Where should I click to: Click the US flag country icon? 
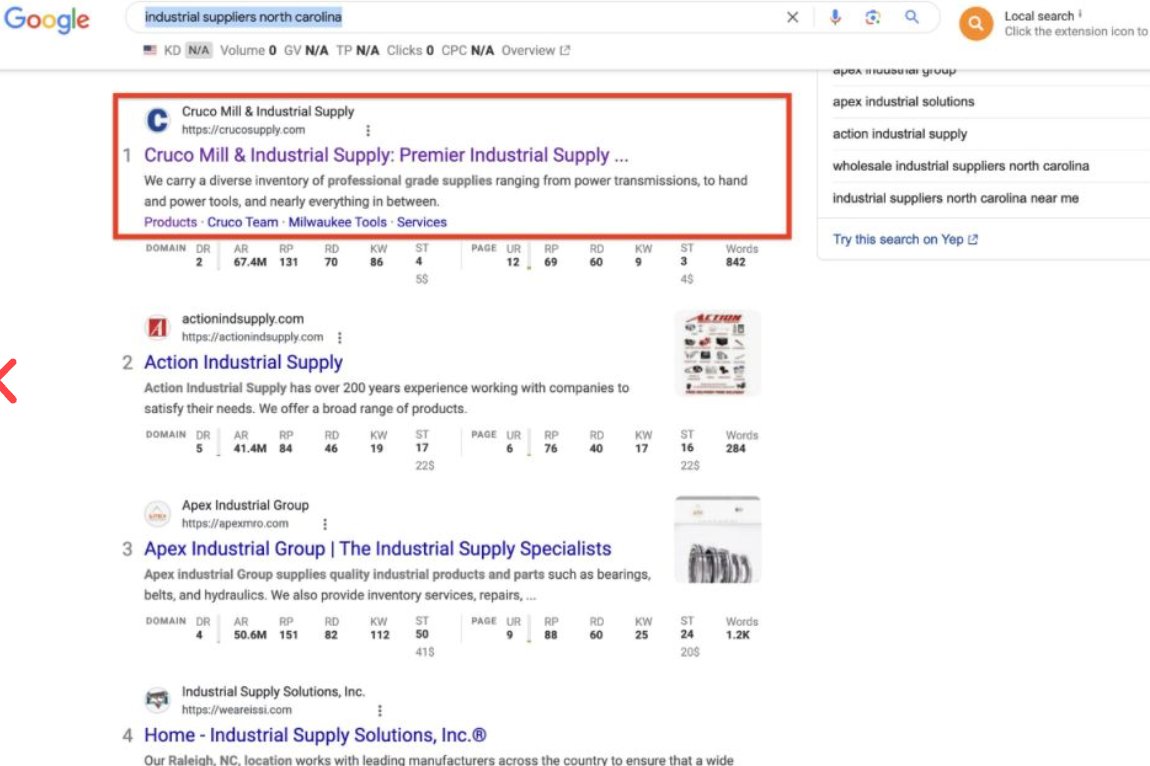pos(150,51)
